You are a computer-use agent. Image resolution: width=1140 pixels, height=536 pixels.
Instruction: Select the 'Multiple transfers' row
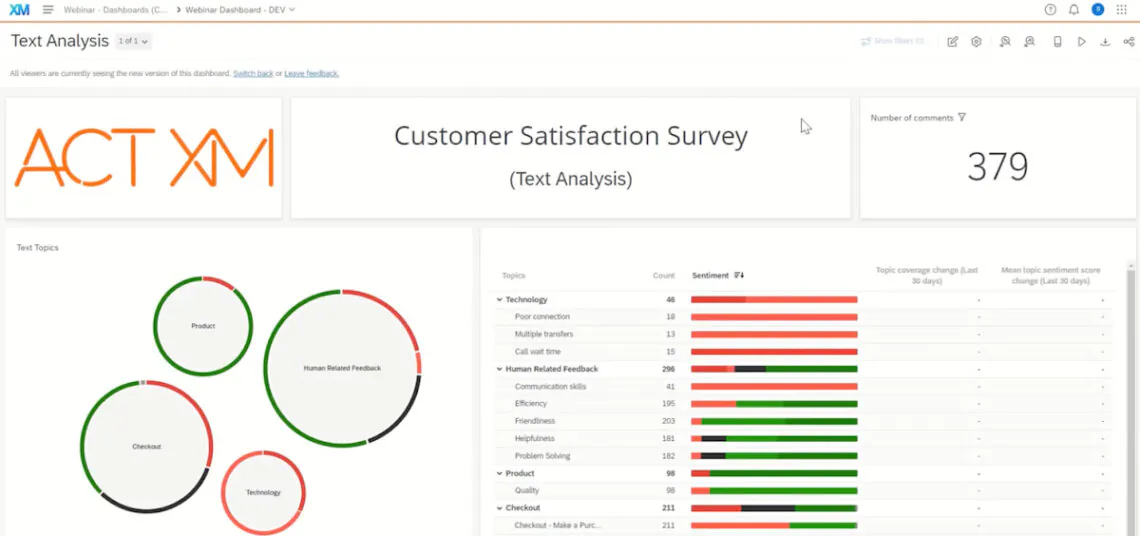803,335
